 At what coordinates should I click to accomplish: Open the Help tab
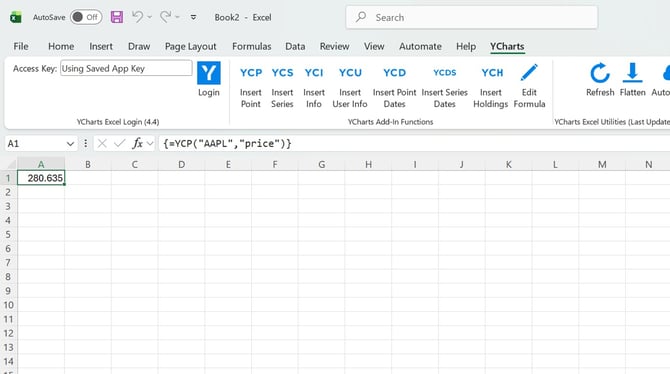coord(466,46)
